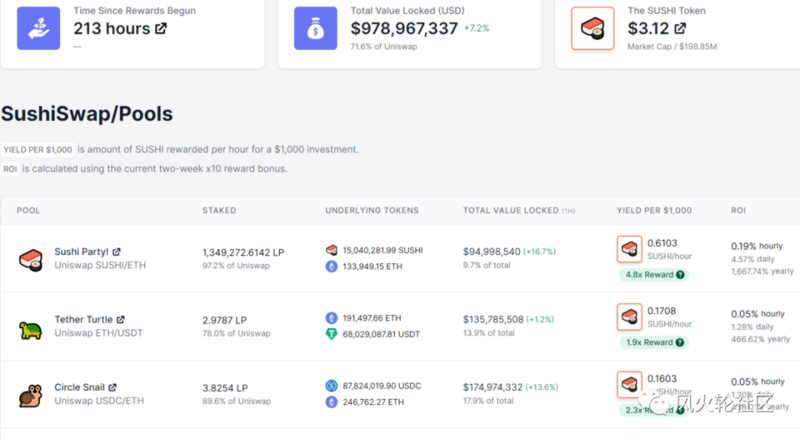This screenshot has height=439, width=800.
Task: Click the plant-in-hand rewards icon
Action: [x=38, y=28]
